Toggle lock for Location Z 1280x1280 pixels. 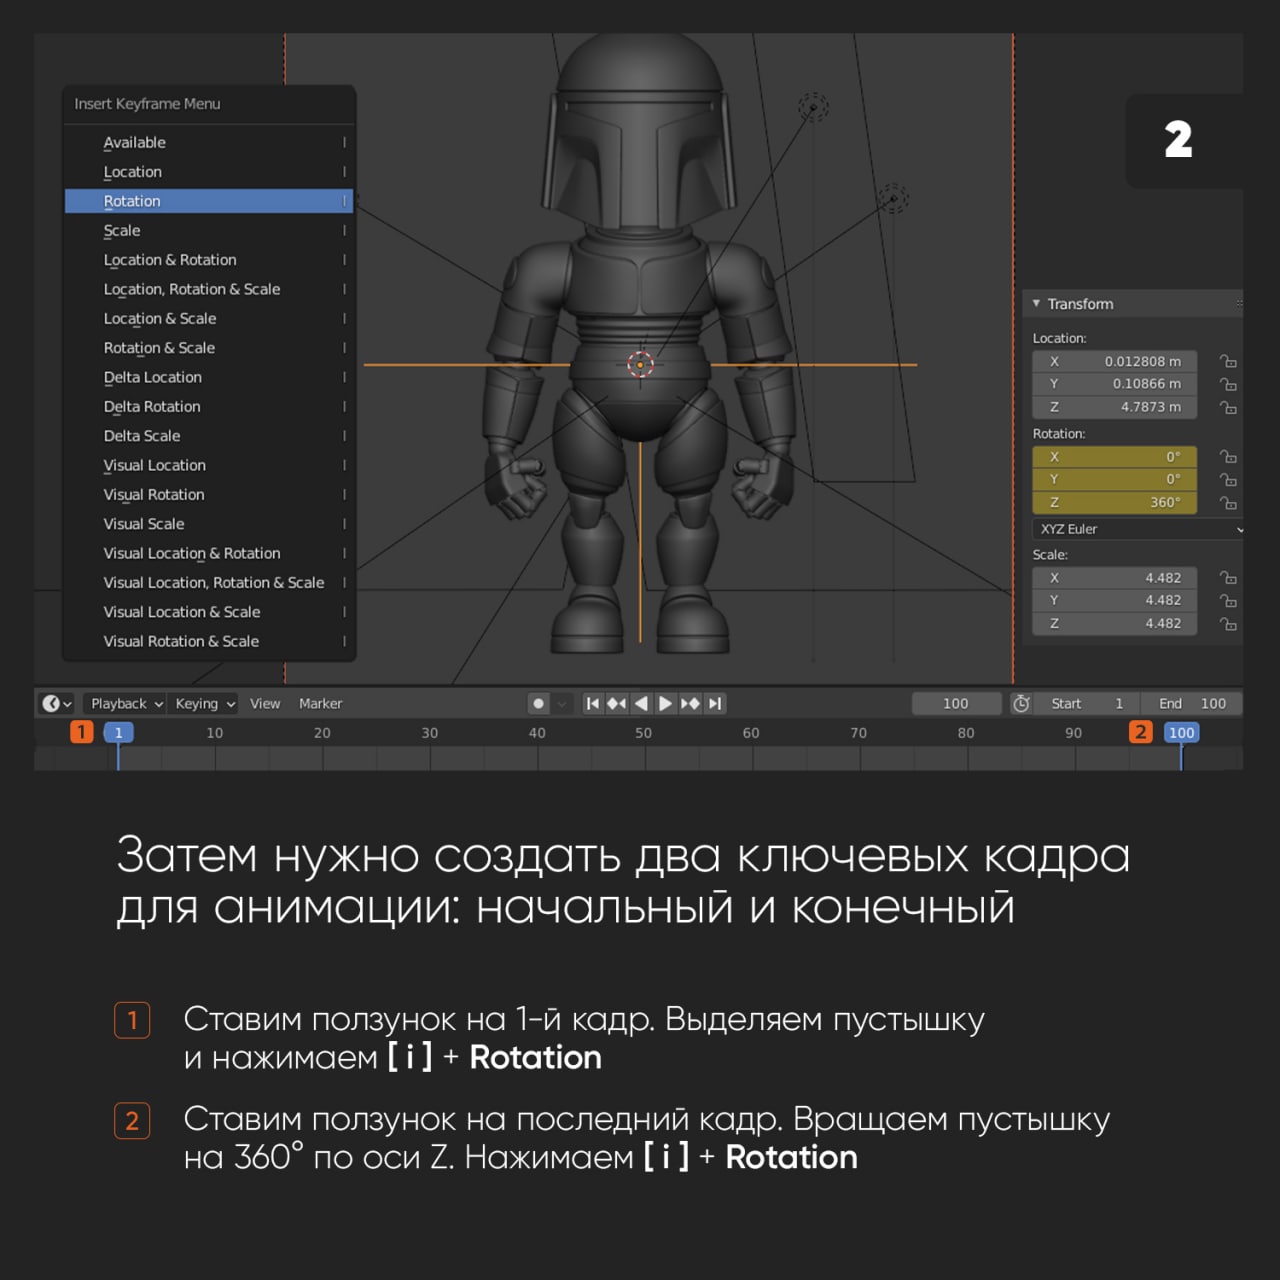pos(1228,407)
